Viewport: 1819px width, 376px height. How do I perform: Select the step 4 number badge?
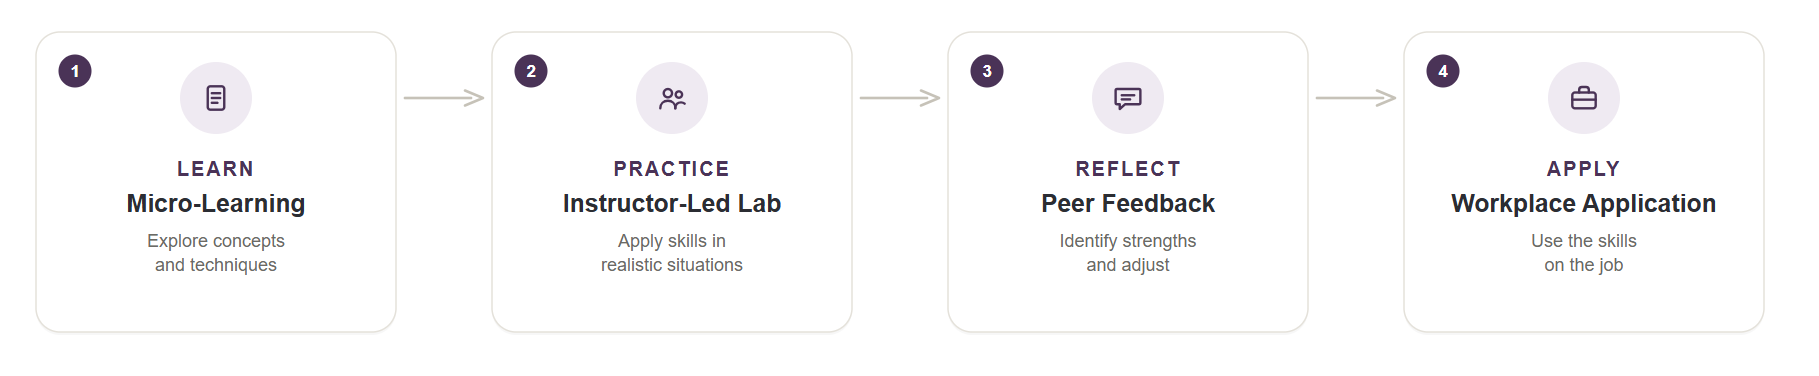tap(1443, 71)
